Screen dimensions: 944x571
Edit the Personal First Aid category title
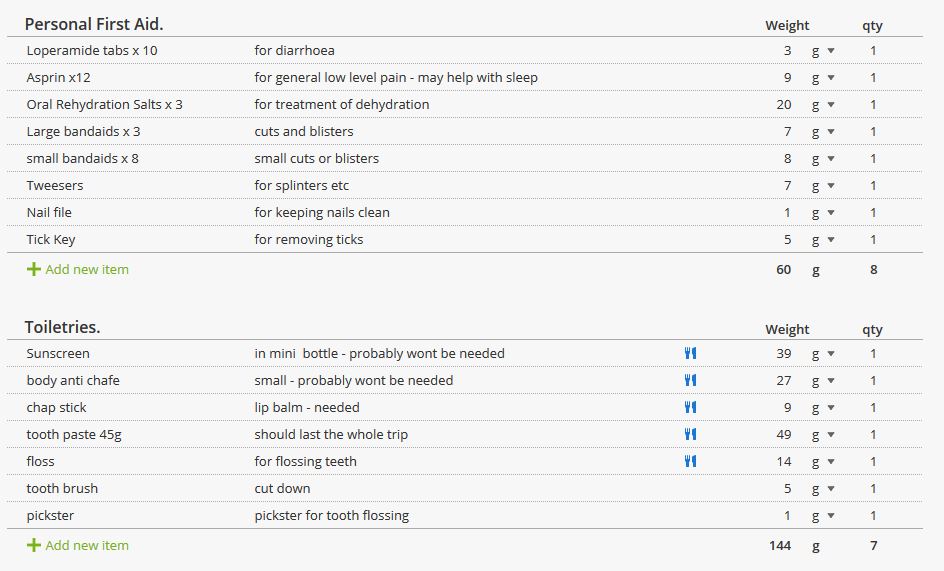(94, 24)
